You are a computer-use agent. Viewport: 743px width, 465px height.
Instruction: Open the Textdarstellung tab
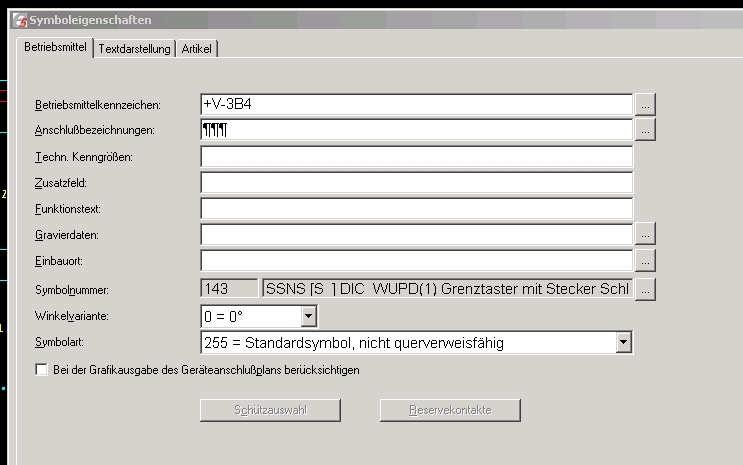134,49
